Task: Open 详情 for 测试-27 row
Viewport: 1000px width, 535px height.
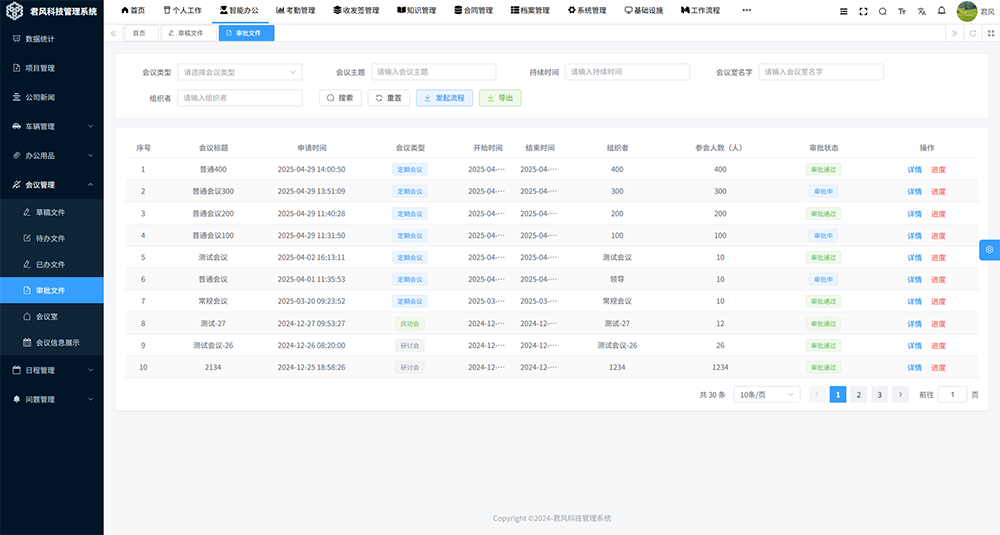Action: [x=915, y=324]
